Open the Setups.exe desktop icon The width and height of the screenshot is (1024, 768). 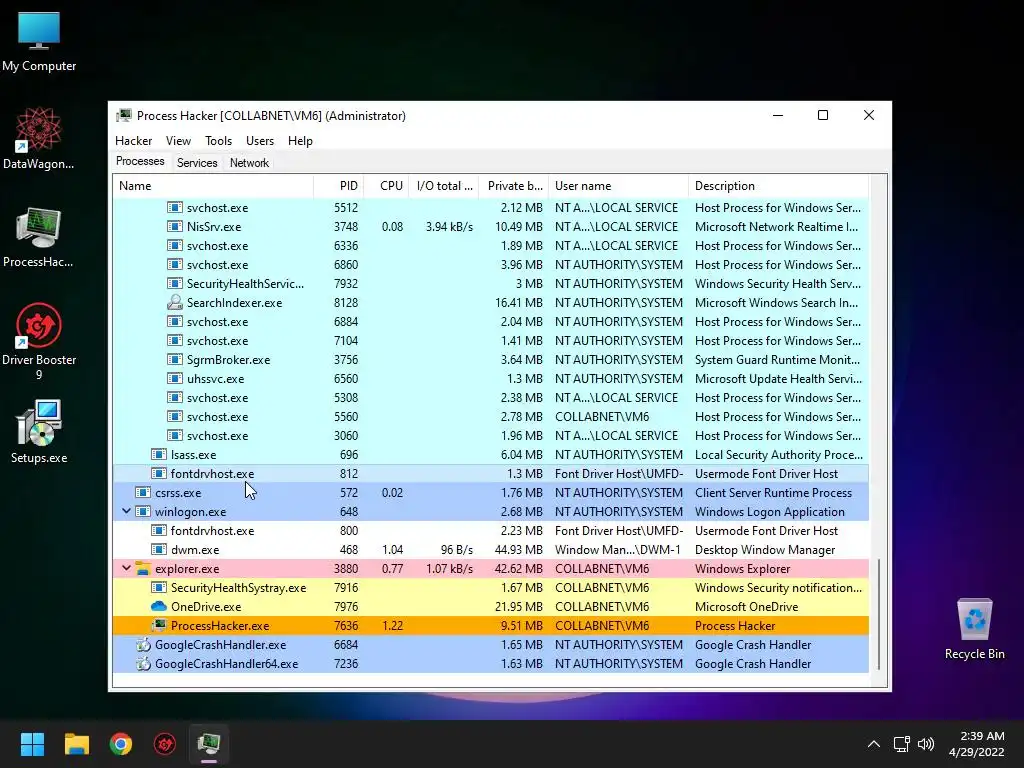pyautogui.click(x=39, y=432)
